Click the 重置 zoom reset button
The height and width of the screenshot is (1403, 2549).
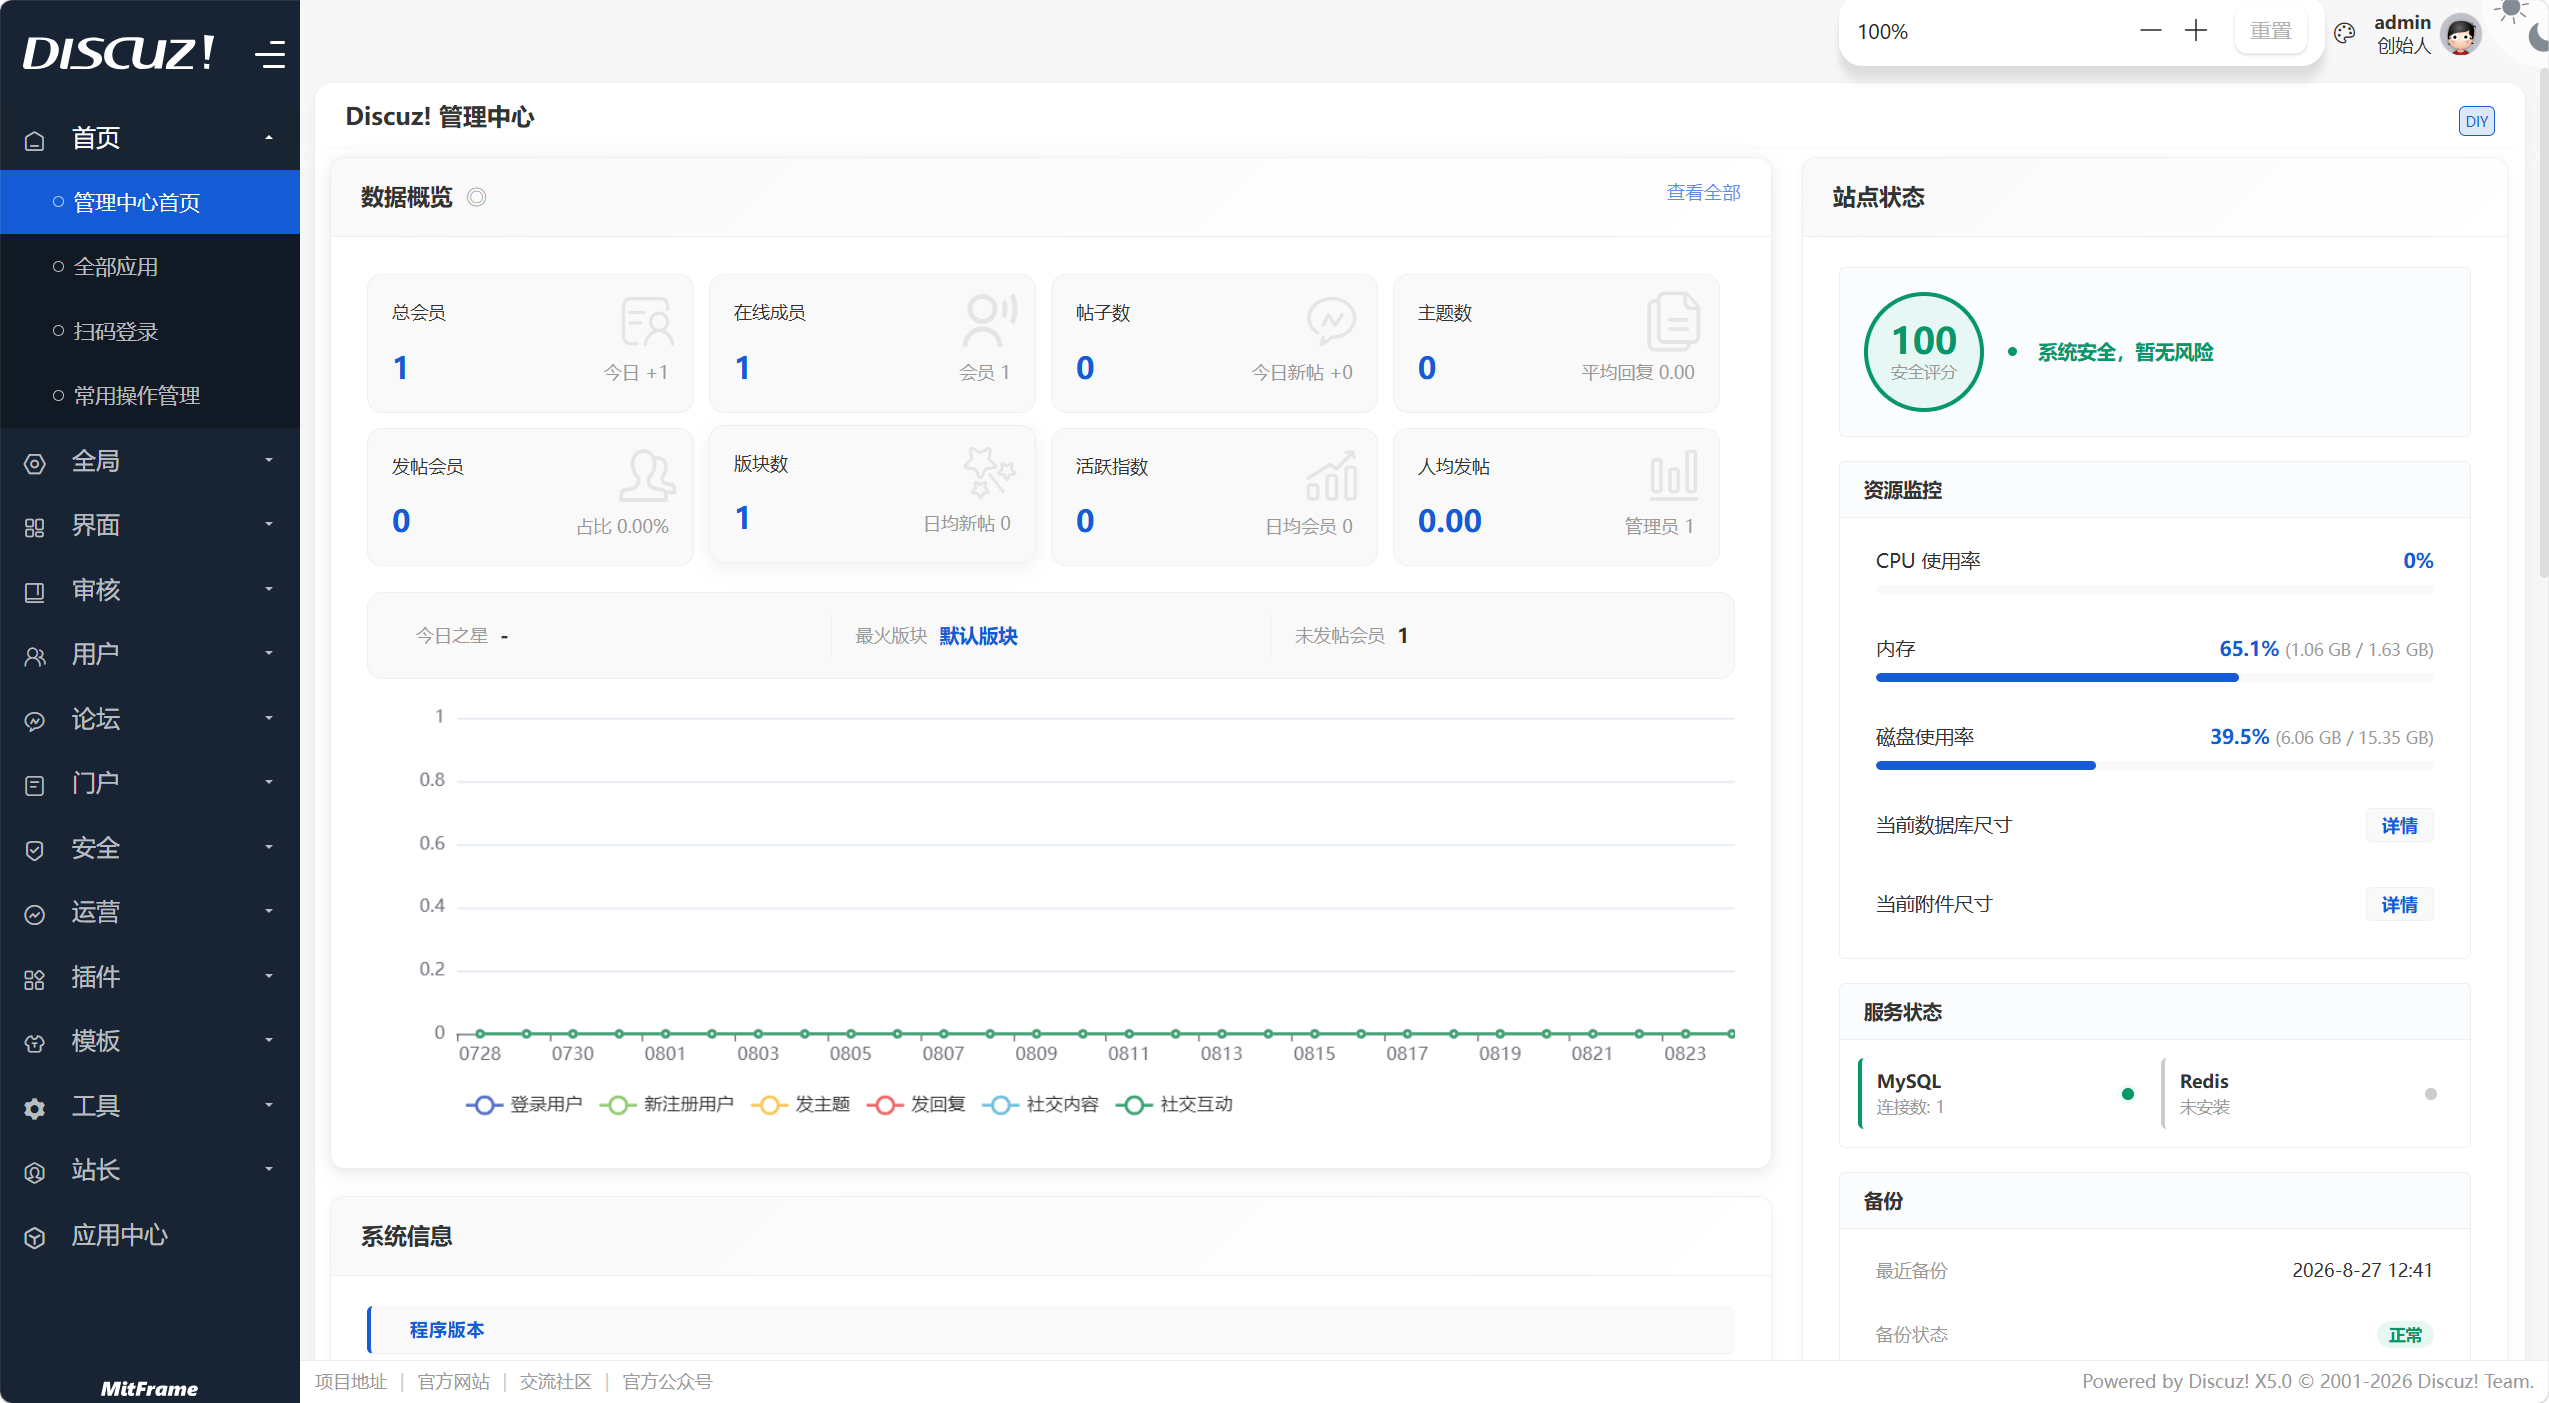[2270, 31]
